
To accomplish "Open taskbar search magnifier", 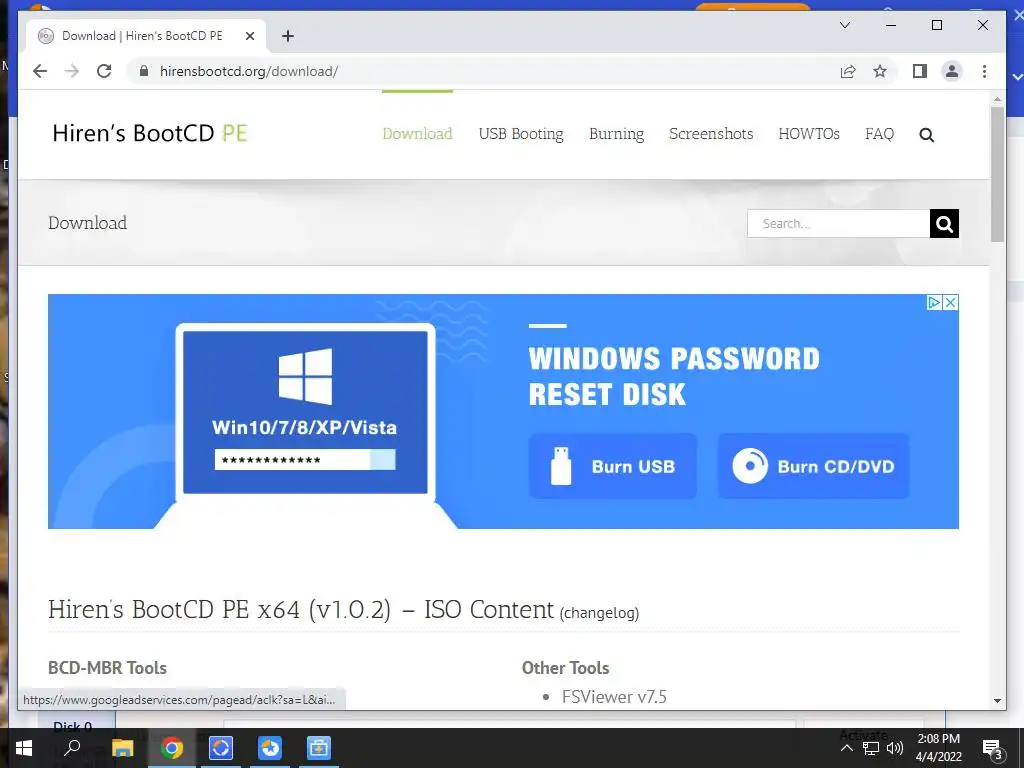I will [x=72, y=748].
